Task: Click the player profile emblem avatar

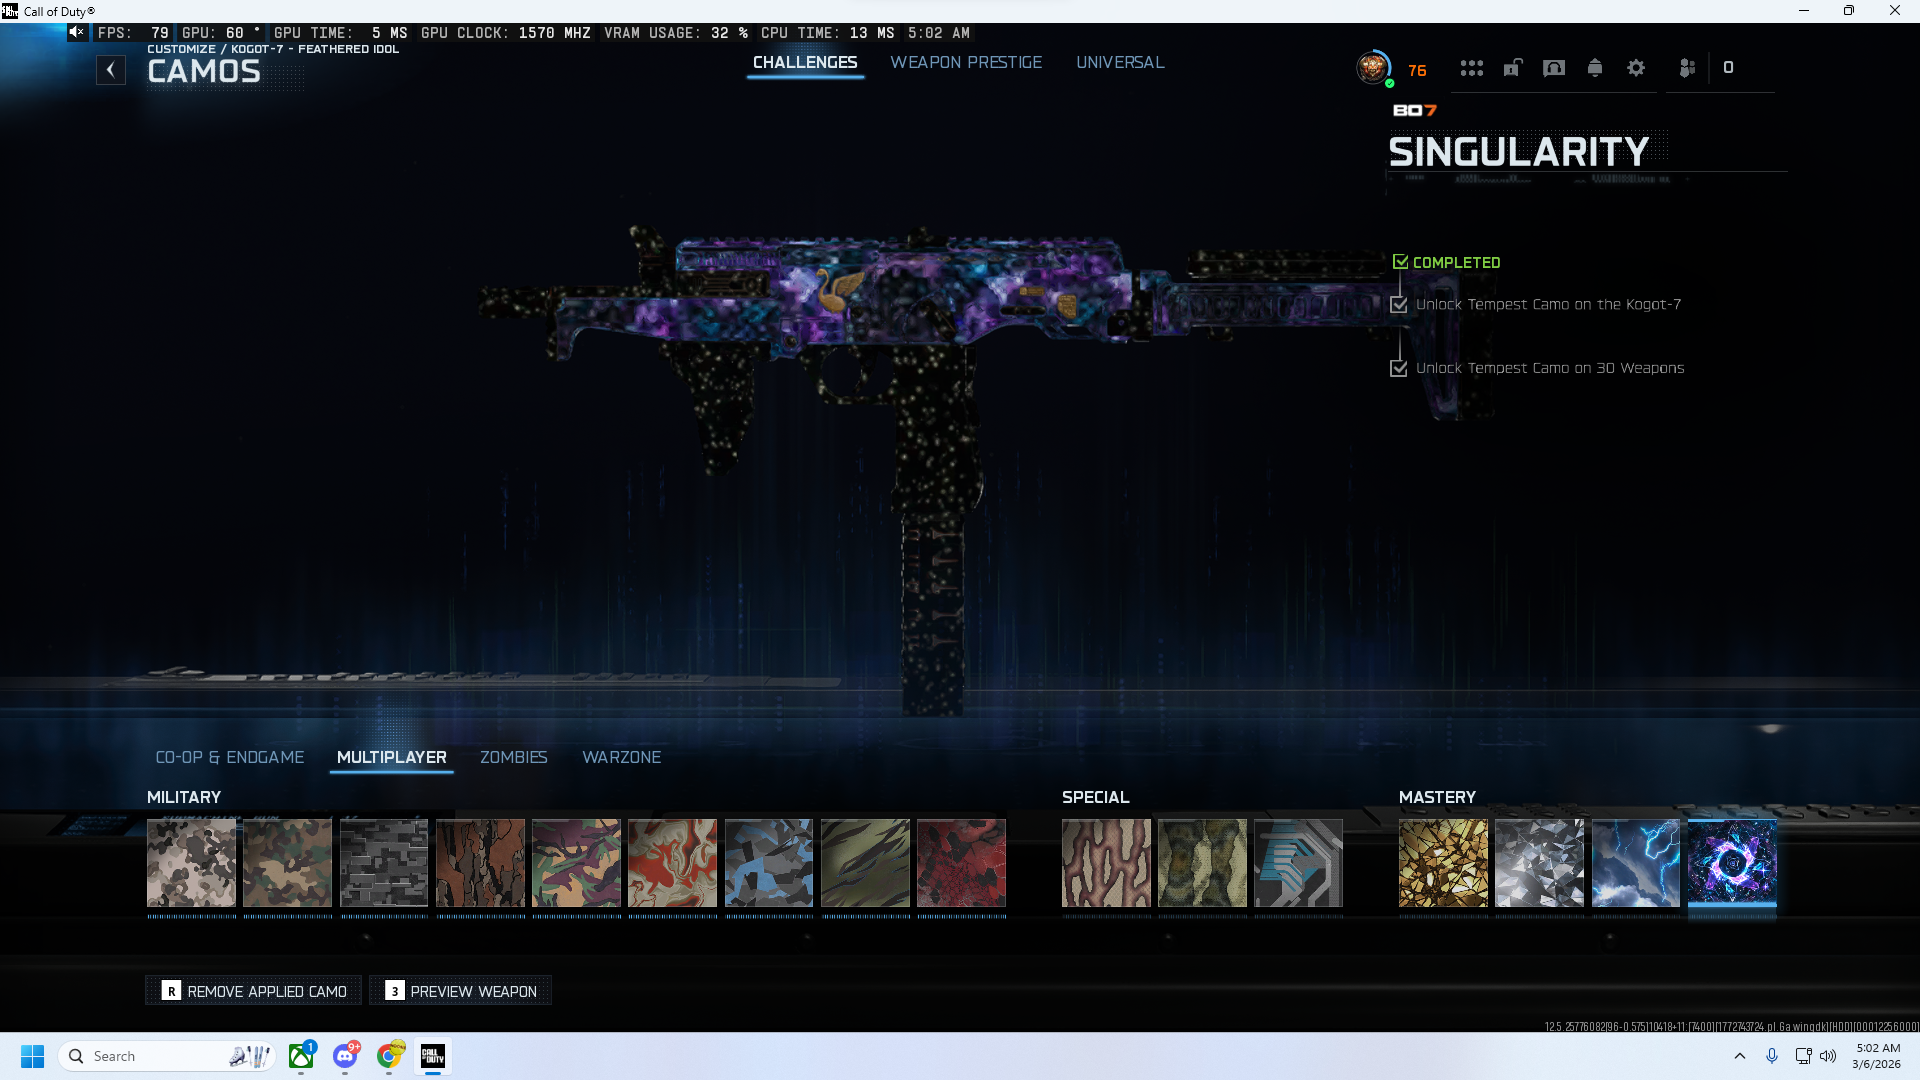Action: click(1374, 68)
